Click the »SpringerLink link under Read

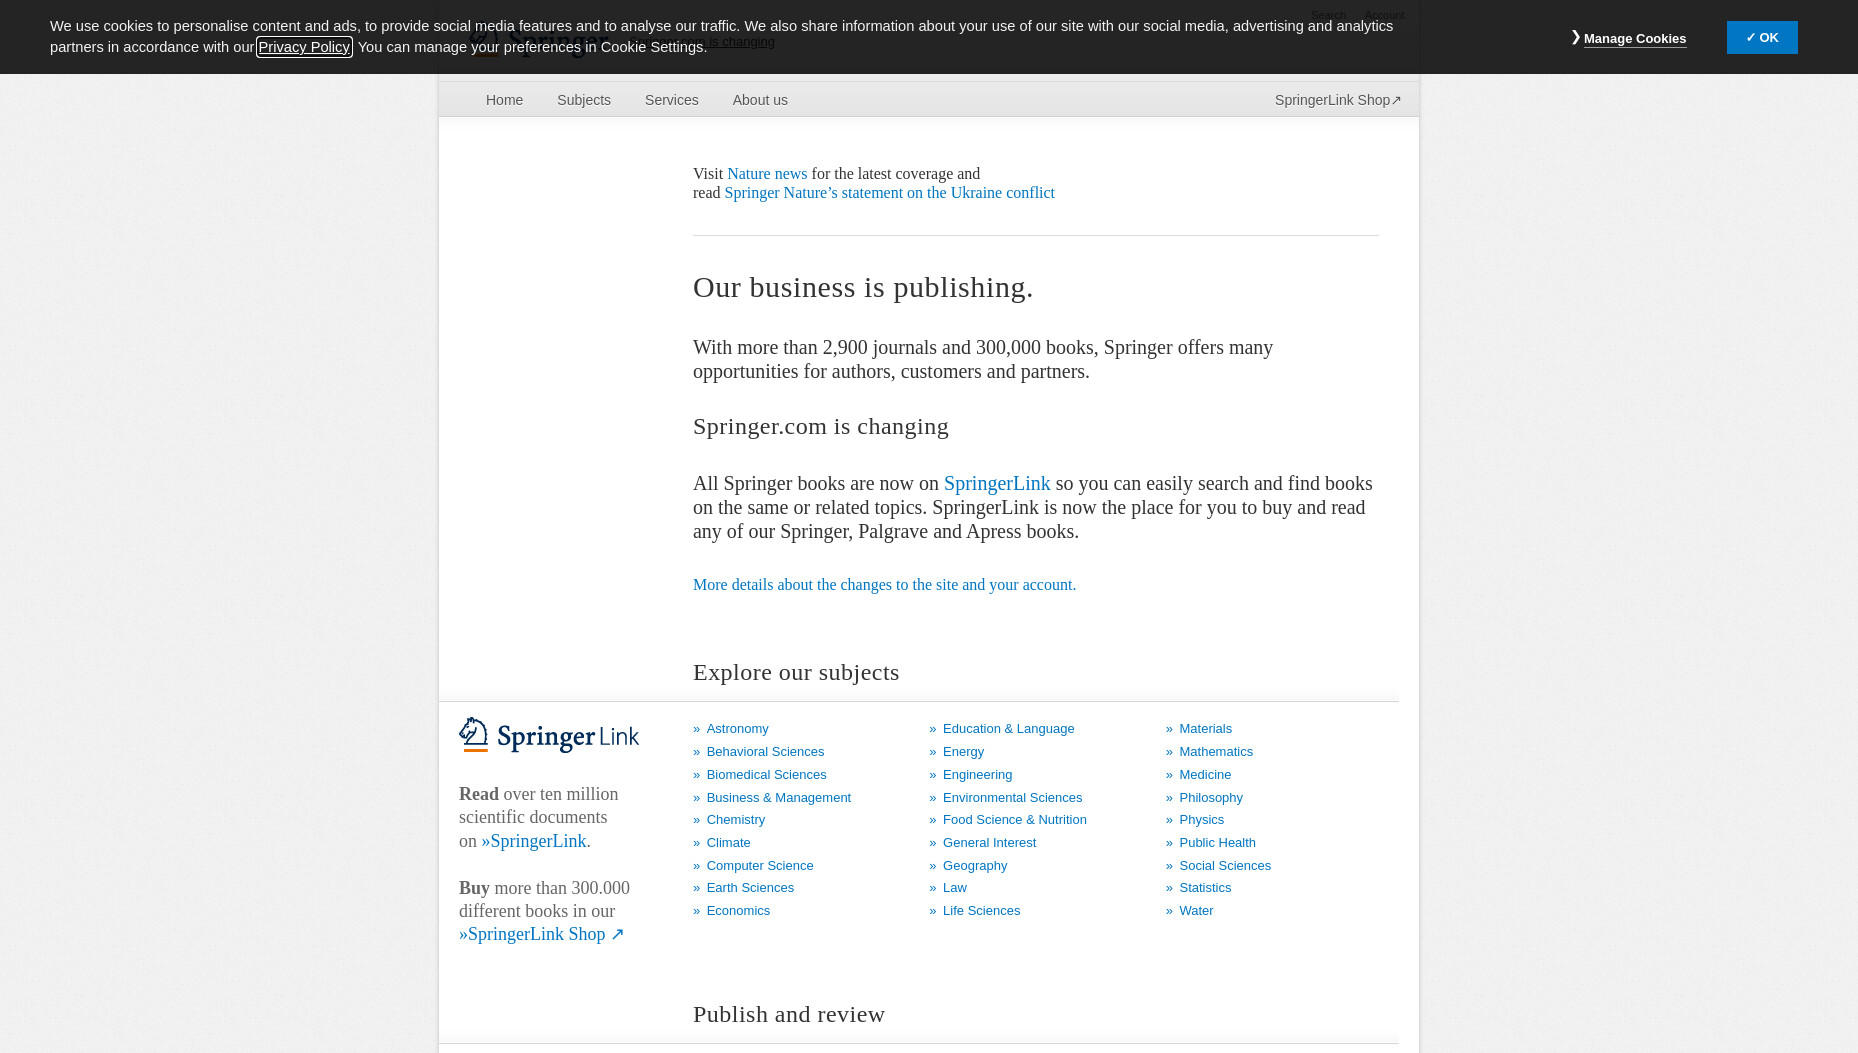point(533,841)
